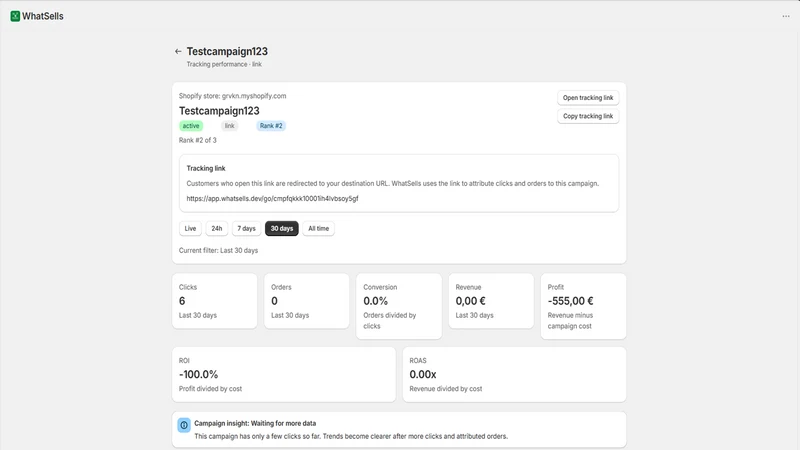Image resolution: width=800 pixels, height=450 pixels.
Task: Click the Clicks value 6
Action: coord(182,301)
